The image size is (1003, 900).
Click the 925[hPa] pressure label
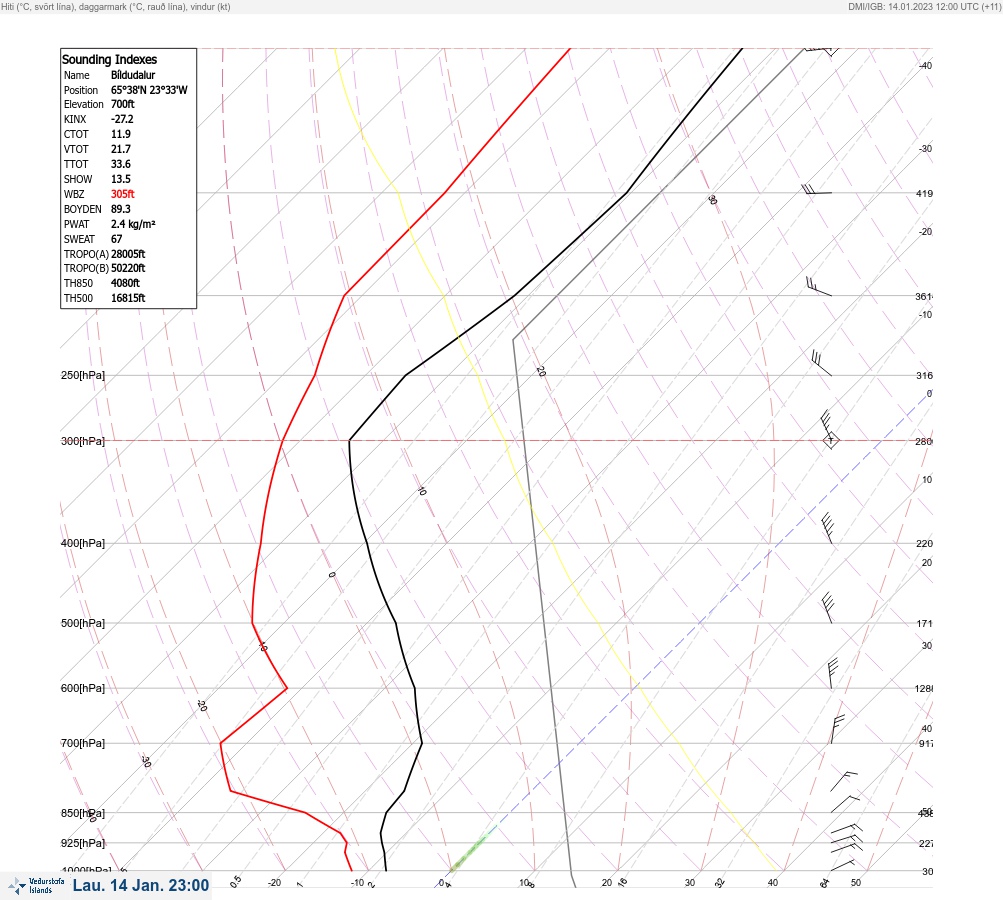[83, 843]
